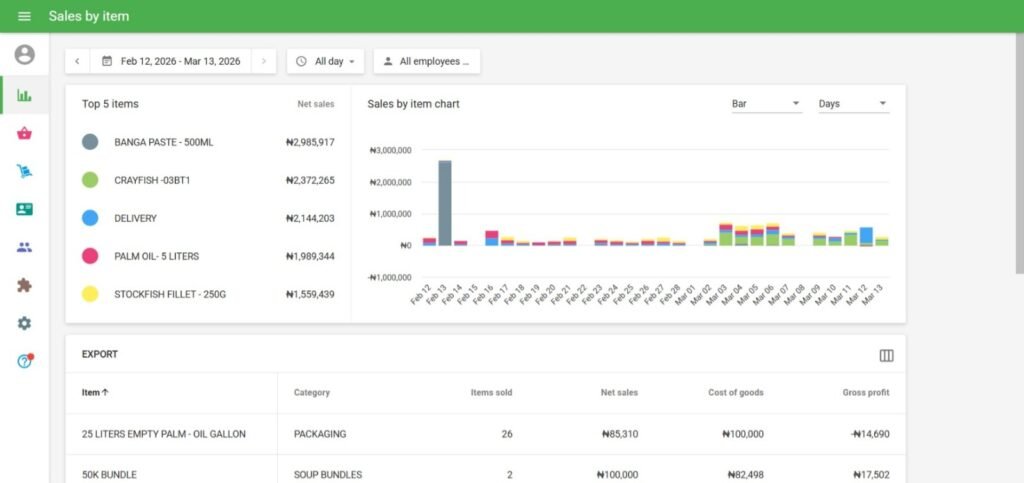Go to previous date period
Screen dimensions: 1024x483
point(78,61)
